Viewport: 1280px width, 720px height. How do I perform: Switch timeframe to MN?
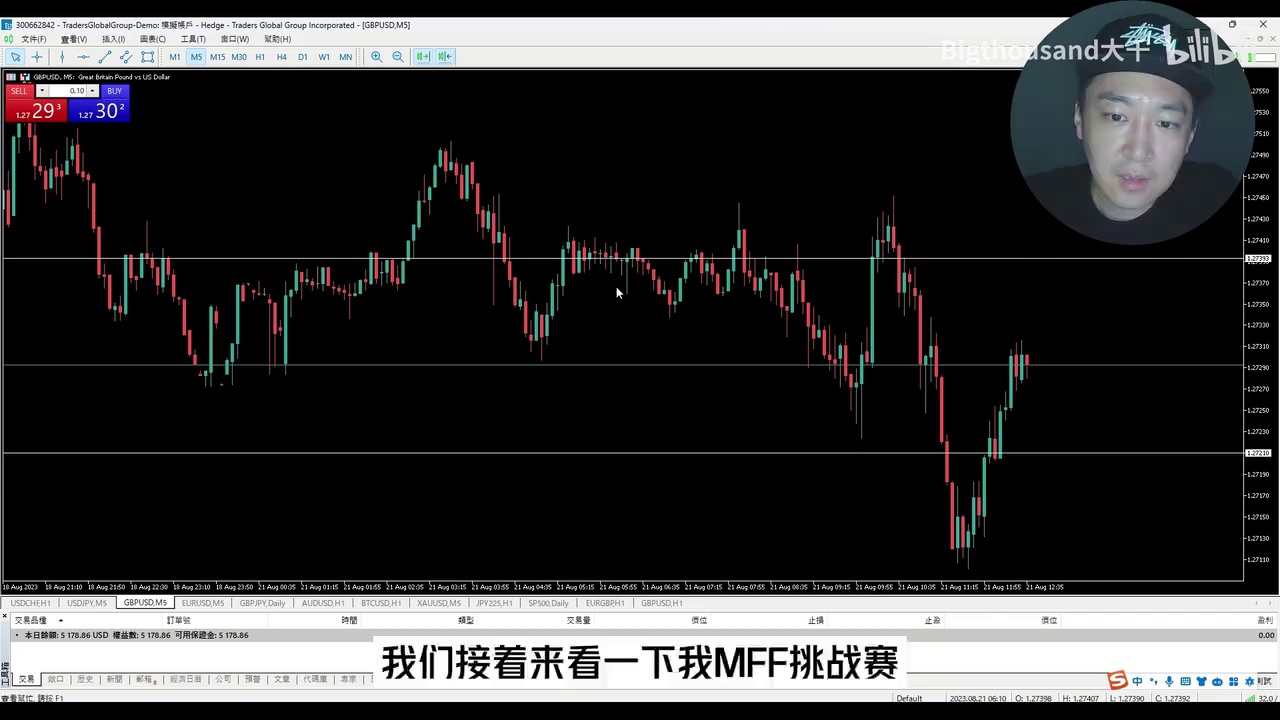point(345,57)
